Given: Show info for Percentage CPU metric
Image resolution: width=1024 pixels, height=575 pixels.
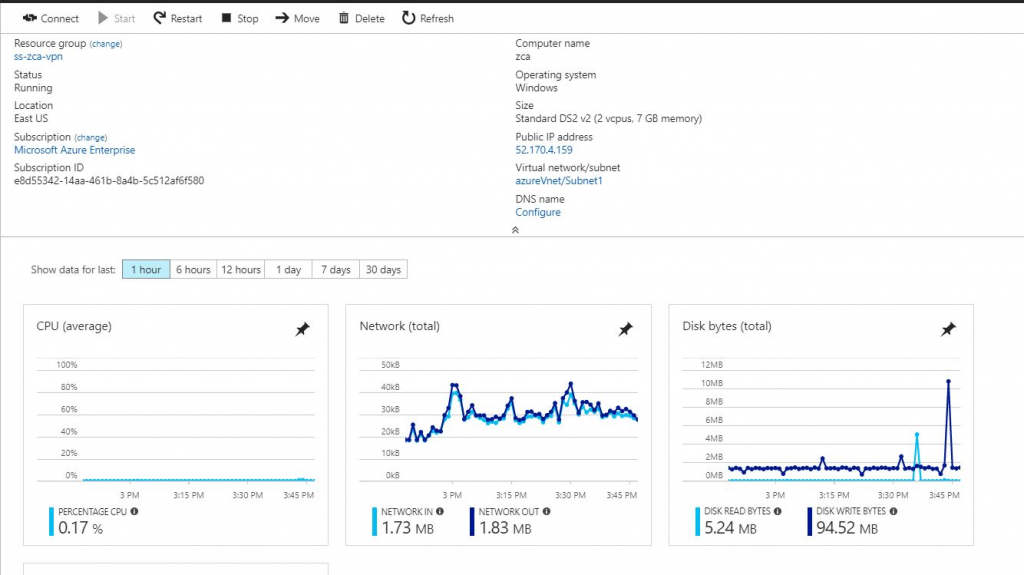Looking at the screenshot, I should coord(134,511).
